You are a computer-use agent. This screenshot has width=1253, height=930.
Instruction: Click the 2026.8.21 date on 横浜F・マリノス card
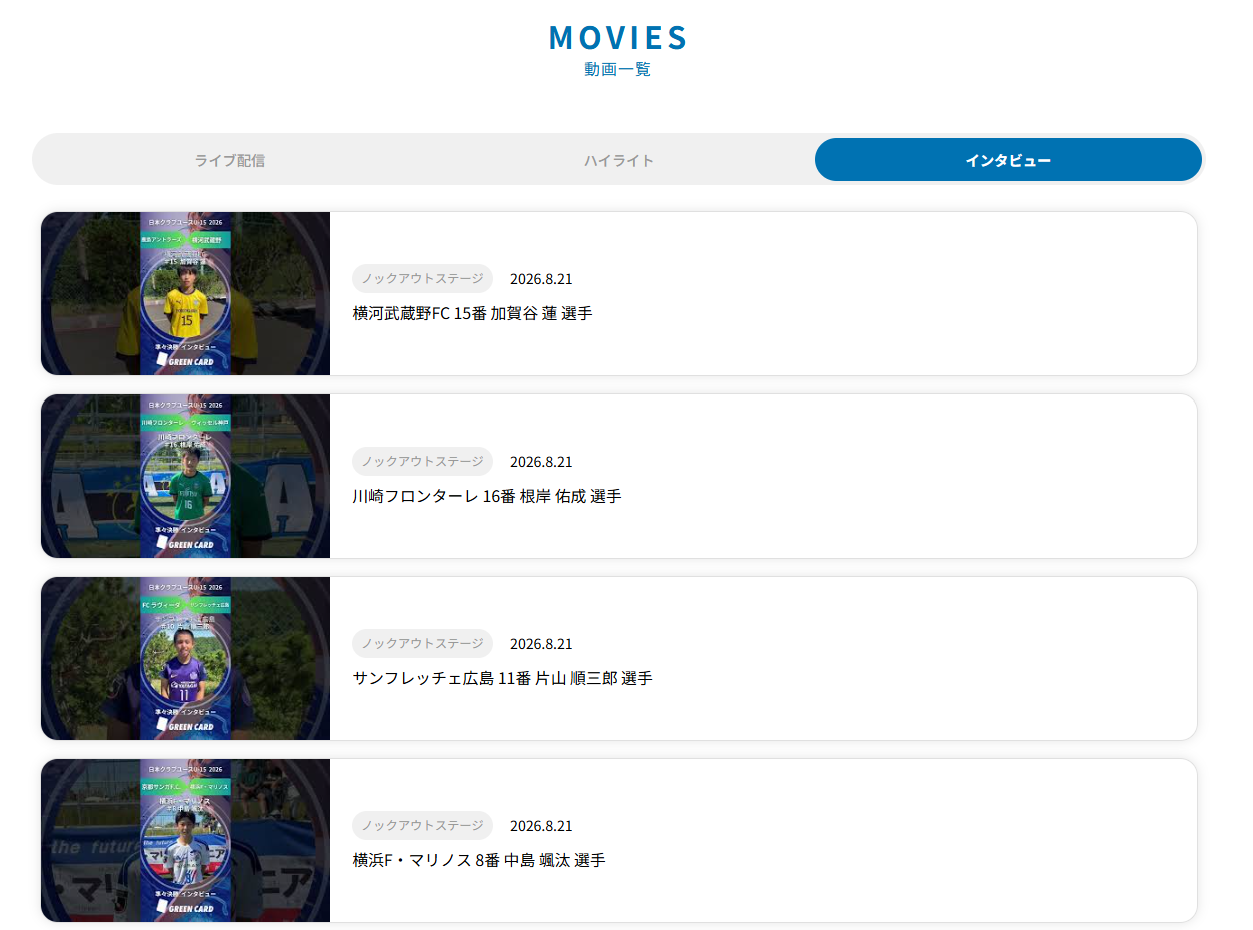click(541, 826)
